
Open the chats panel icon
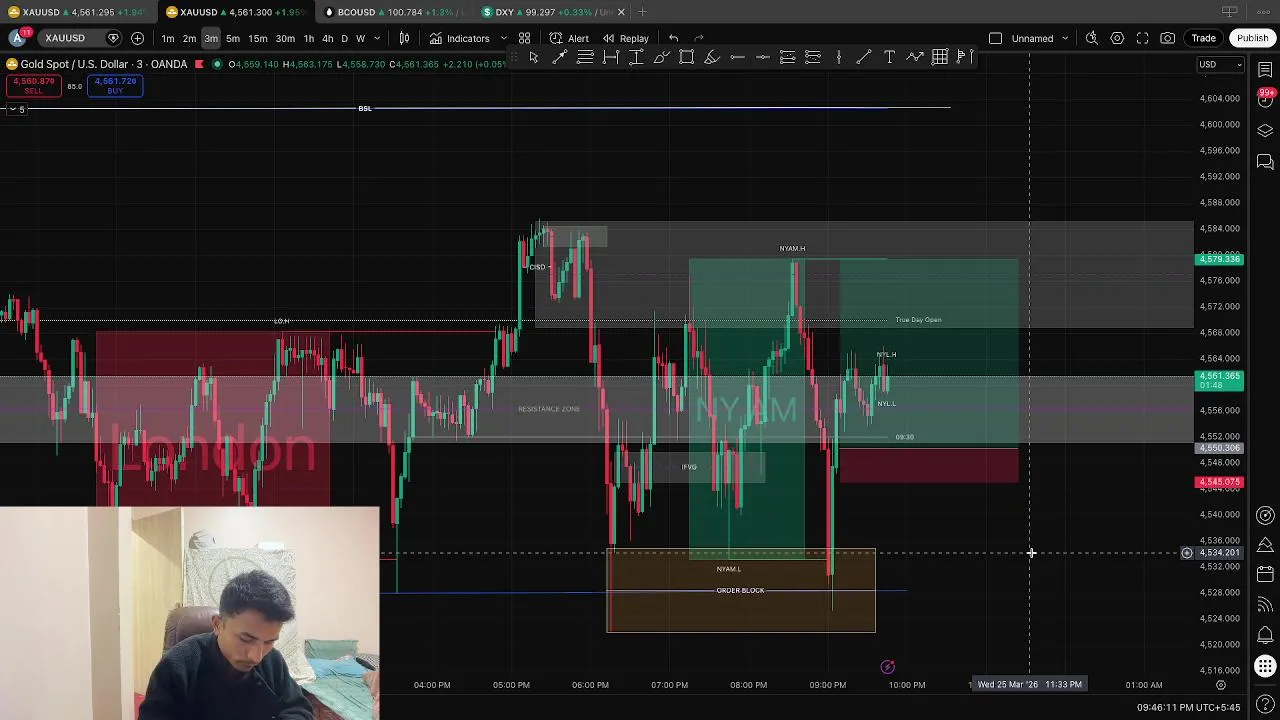click(x=1265, y=162)
